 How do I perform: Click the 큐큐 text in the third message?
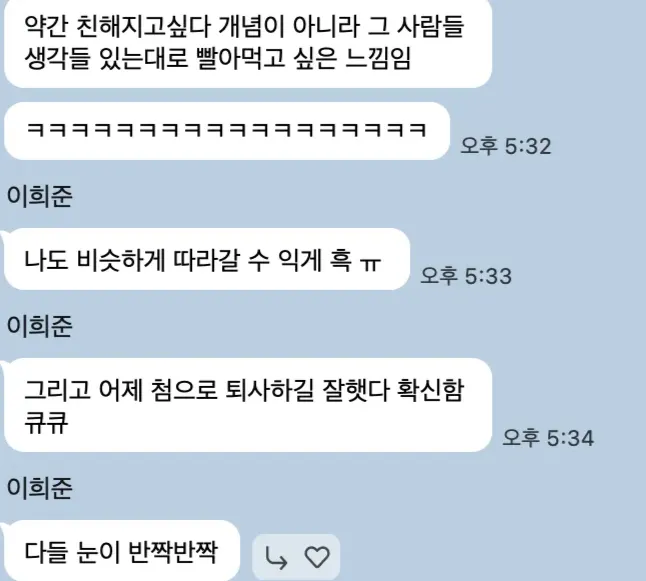click(46, 422)
